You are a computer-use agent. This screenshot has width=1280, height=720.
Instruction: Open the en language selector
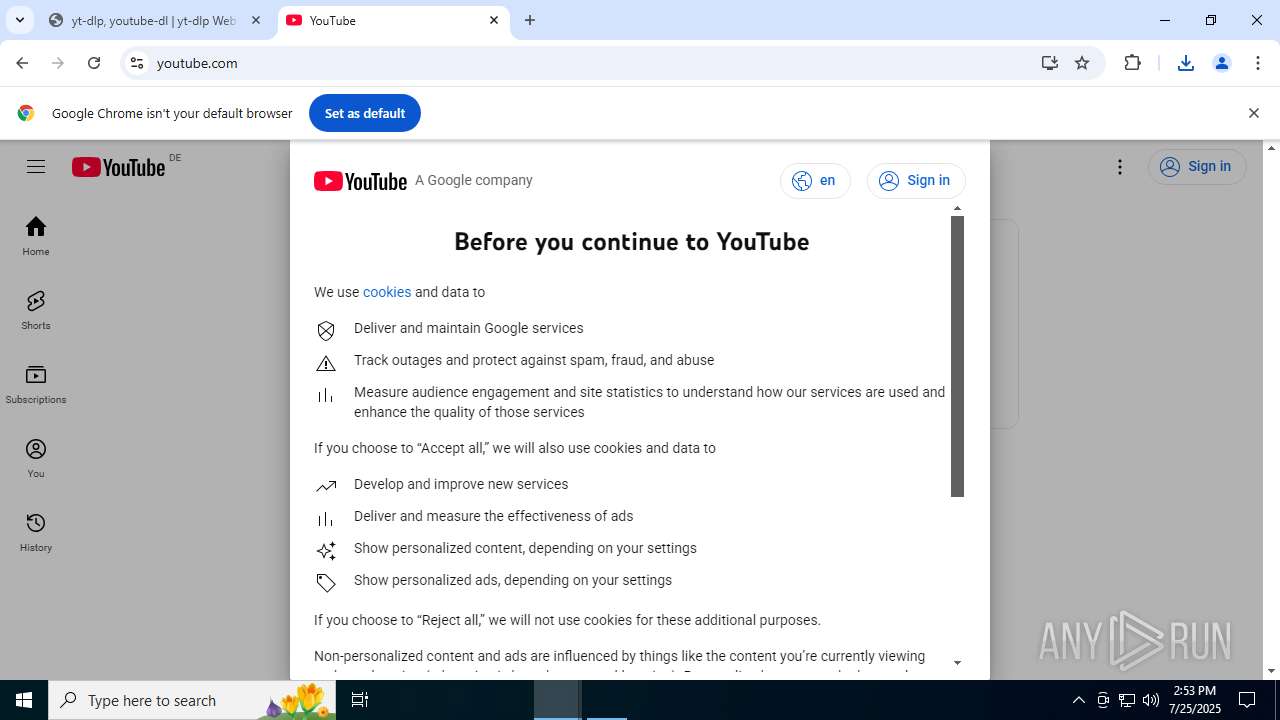pos(815,181)
